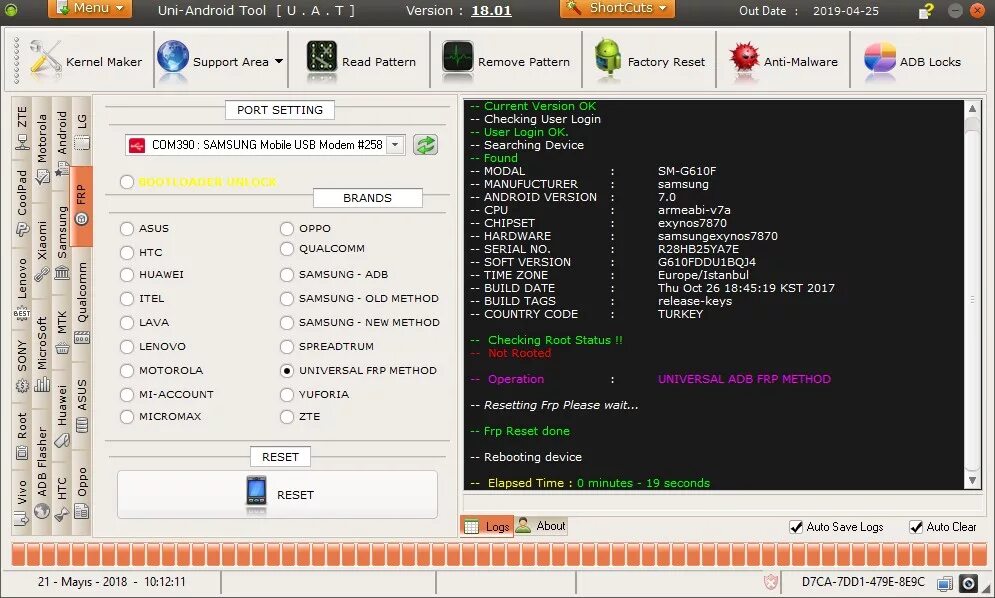995x598 pixels.
Task: Open the Support Area globe icon
Action: 173,59
